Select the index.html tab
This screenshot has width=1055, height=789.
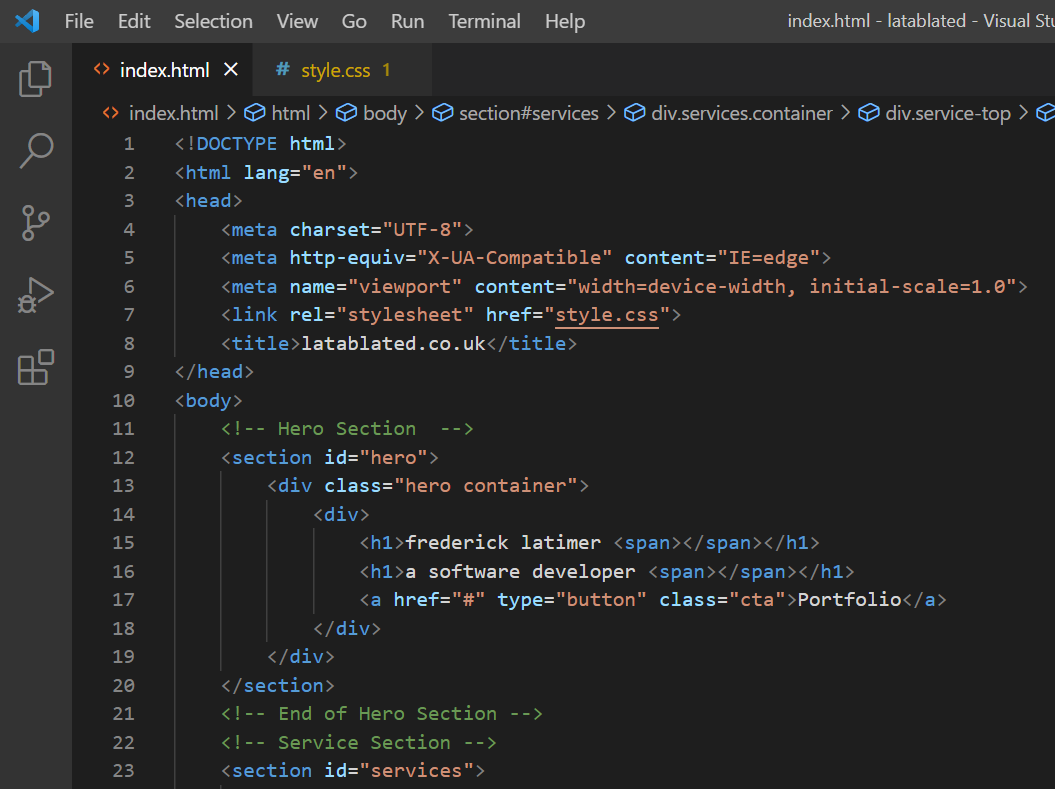click(x=164, y=70)
